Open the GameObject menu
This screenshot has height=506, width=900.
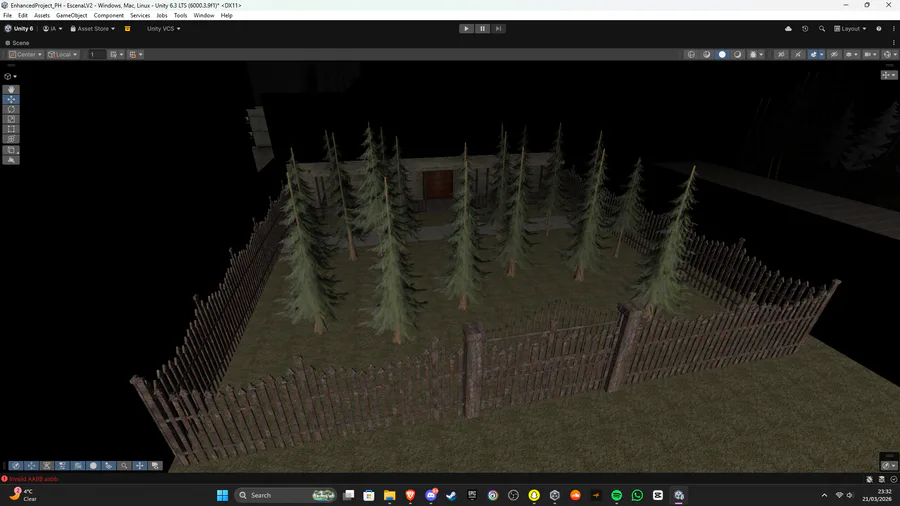(x=72, y=15)
